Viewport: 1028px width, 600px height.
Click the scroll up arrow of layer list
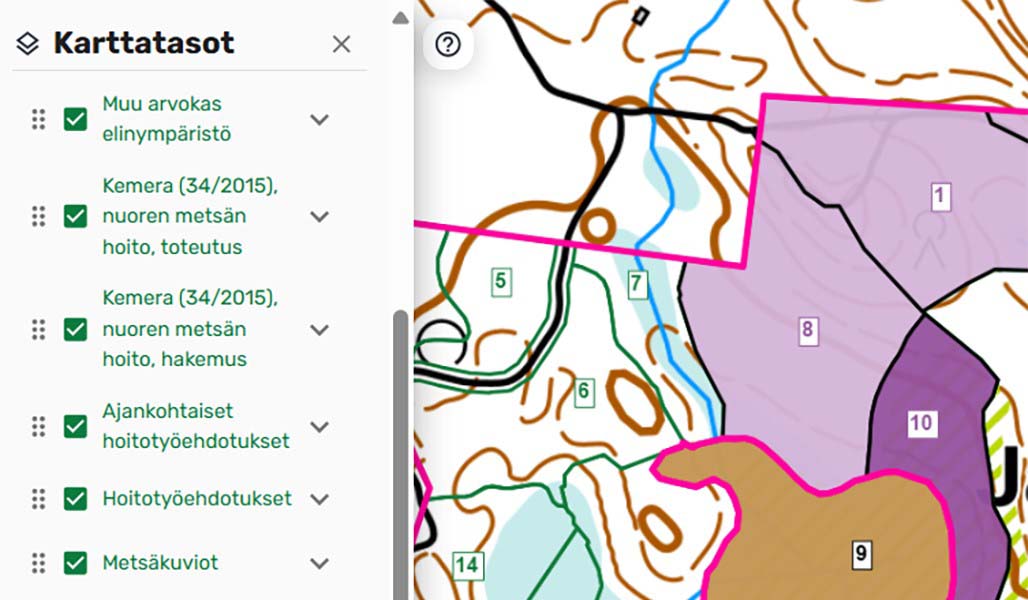400,18
